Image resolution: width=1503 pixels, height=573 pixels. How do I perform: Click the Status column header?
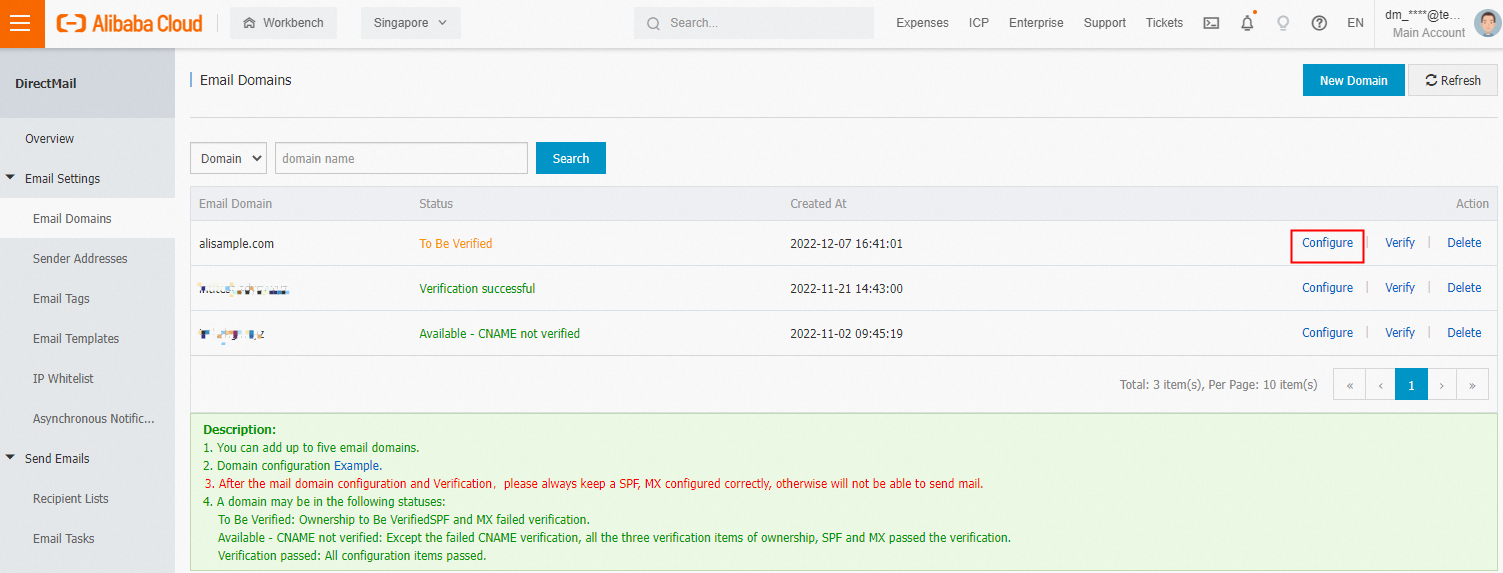click(x=436, y=203)
